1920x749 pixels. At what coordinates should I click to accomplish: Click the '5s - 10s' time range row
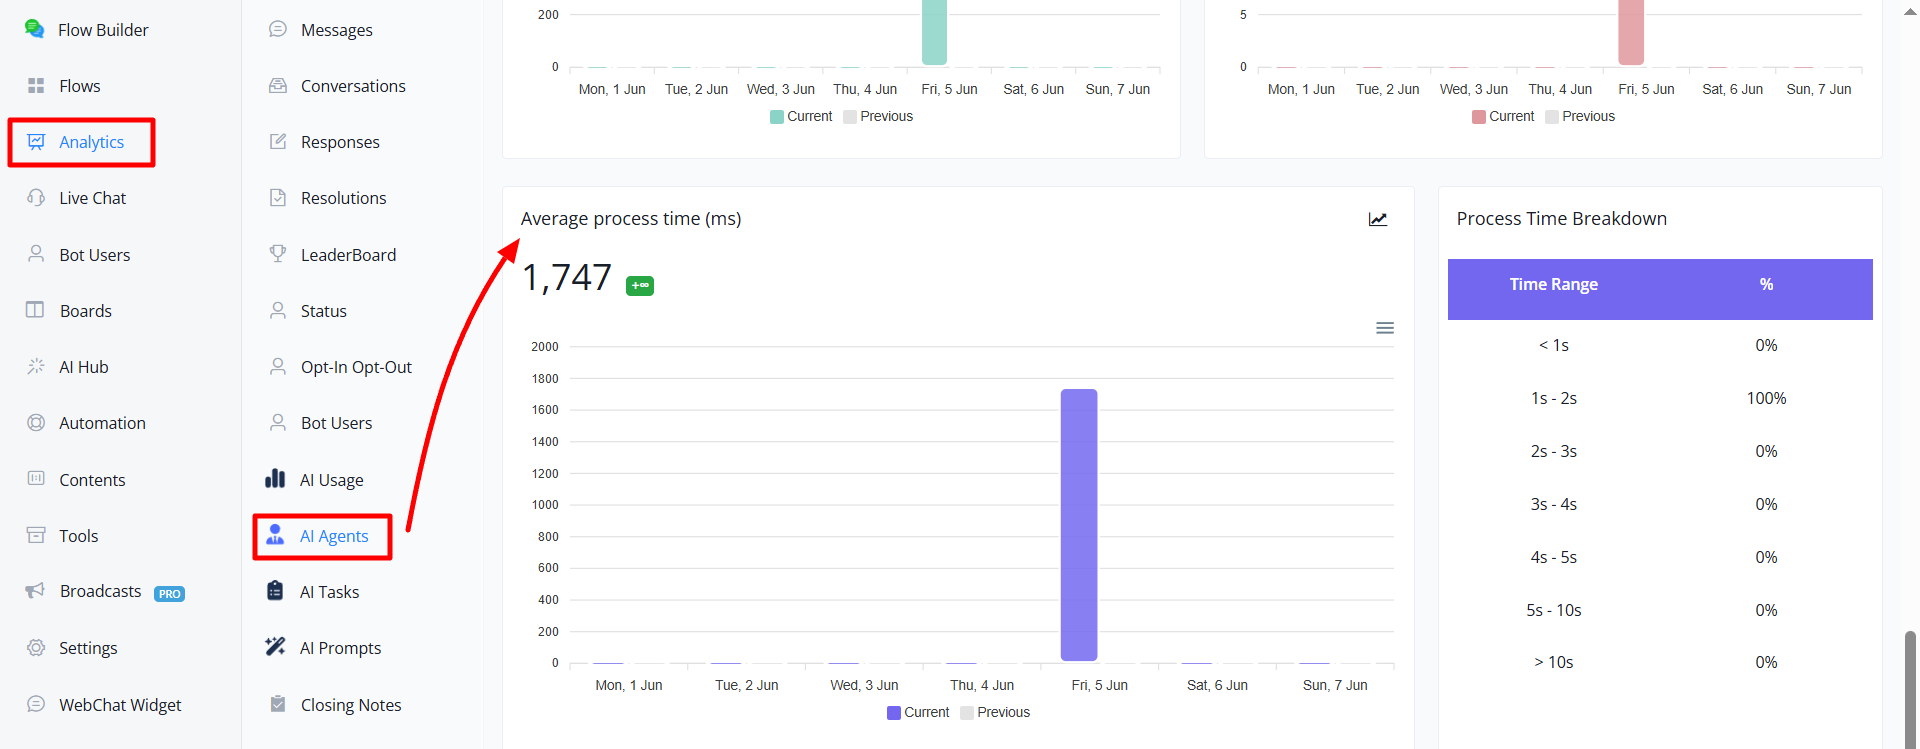pyautogui.click(x=1660, y=610)
